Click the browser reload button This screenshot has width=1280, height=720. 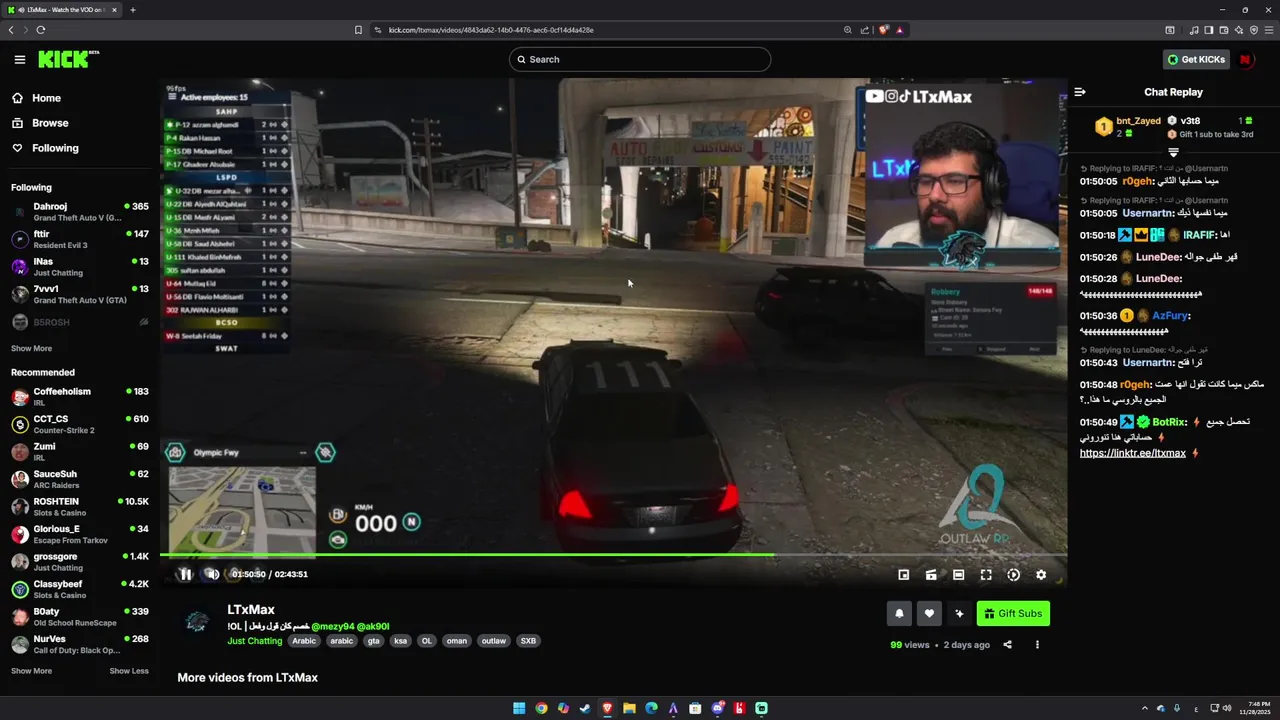point(41,30)
